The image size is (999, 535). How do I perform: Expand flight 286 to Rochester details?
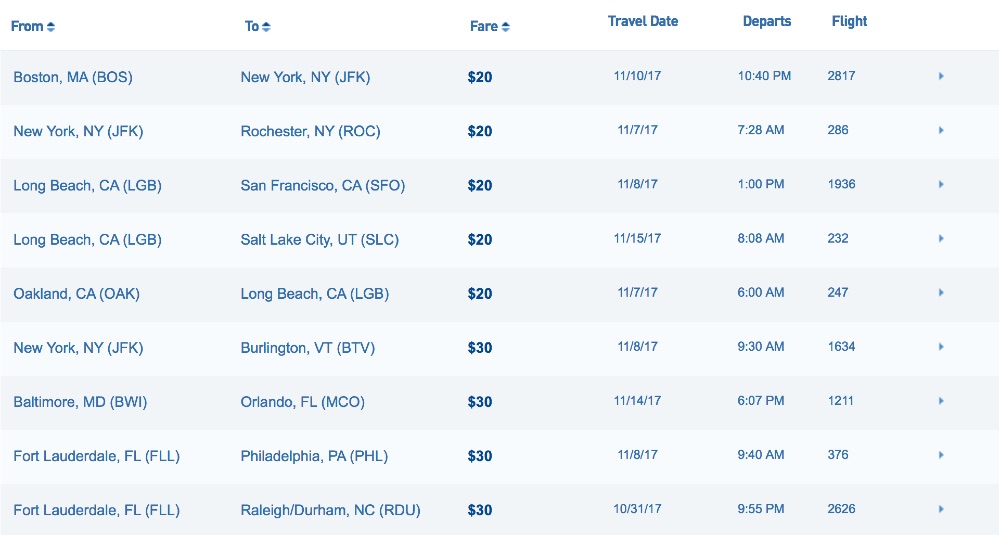pos(941,131)
